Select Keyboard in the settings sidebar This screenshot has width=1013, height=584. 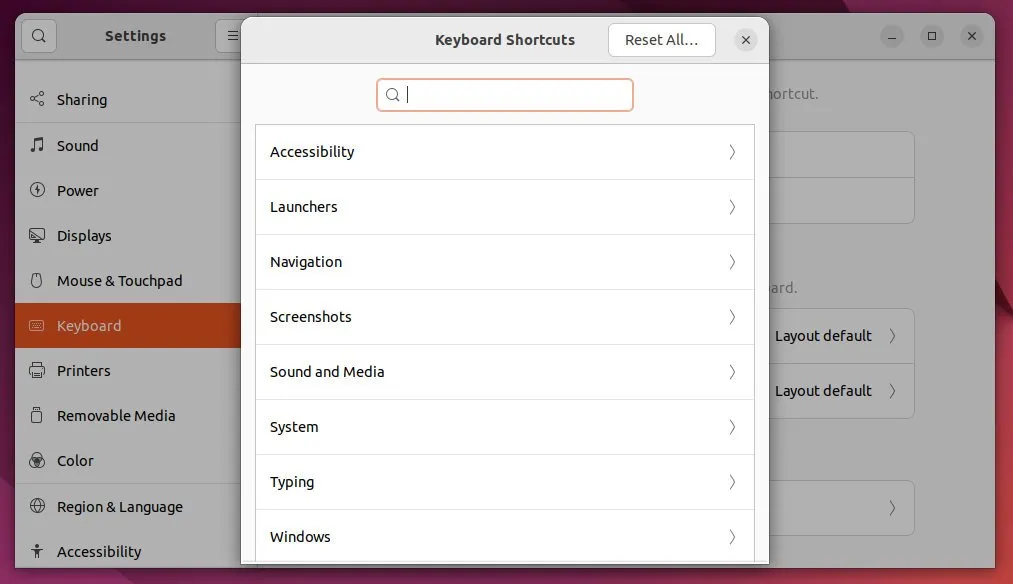pyautogui.click(x=89, y=326)
